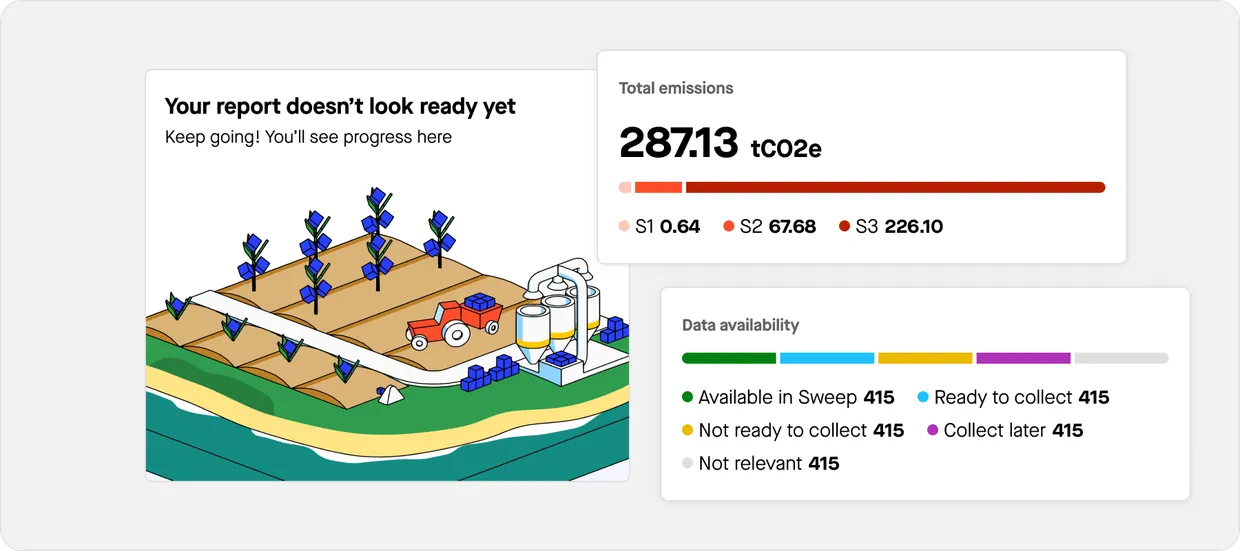Click the blue Ready to collect legend dot

click(923, 398)
